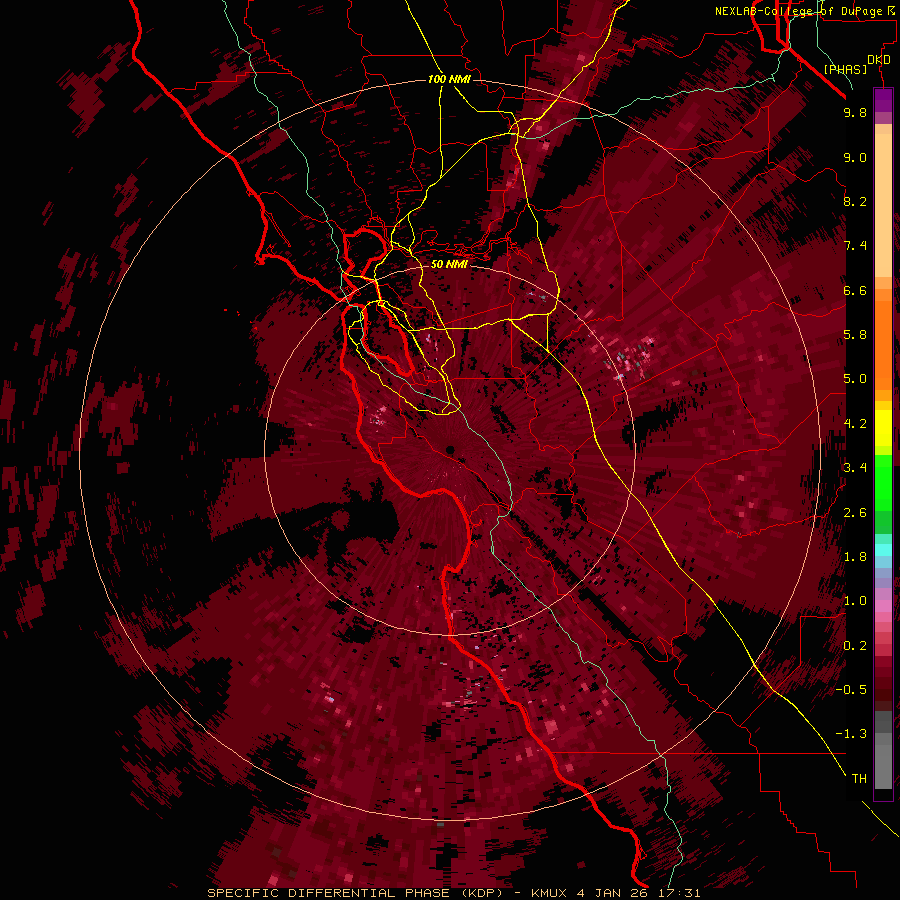Click the 4.2 scale label
The width and height of the screenshot is (900, 900).
pos(855,424)
